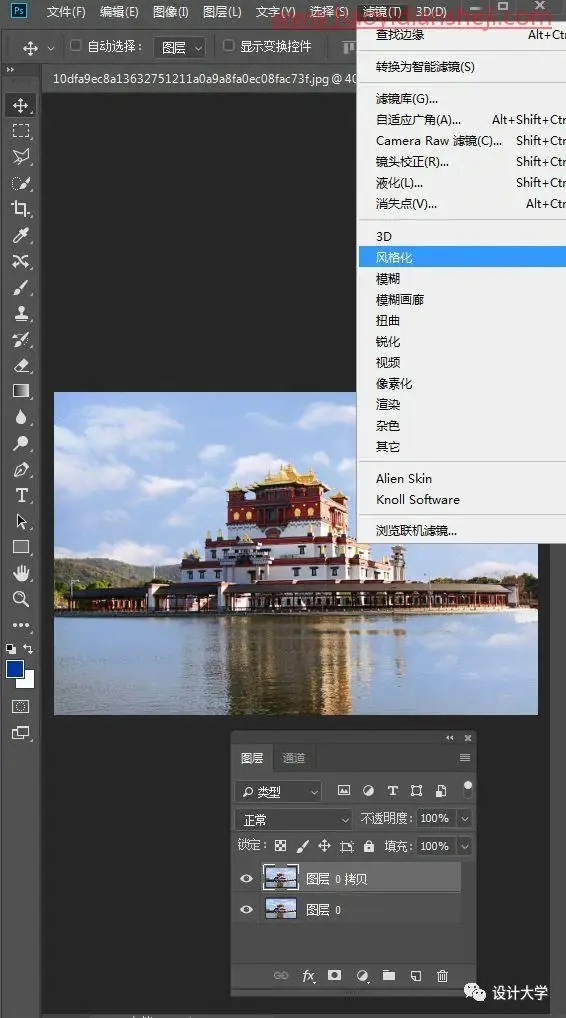
Task: Open the Edit Toolbar three-dots button
Action: point(21,625)
